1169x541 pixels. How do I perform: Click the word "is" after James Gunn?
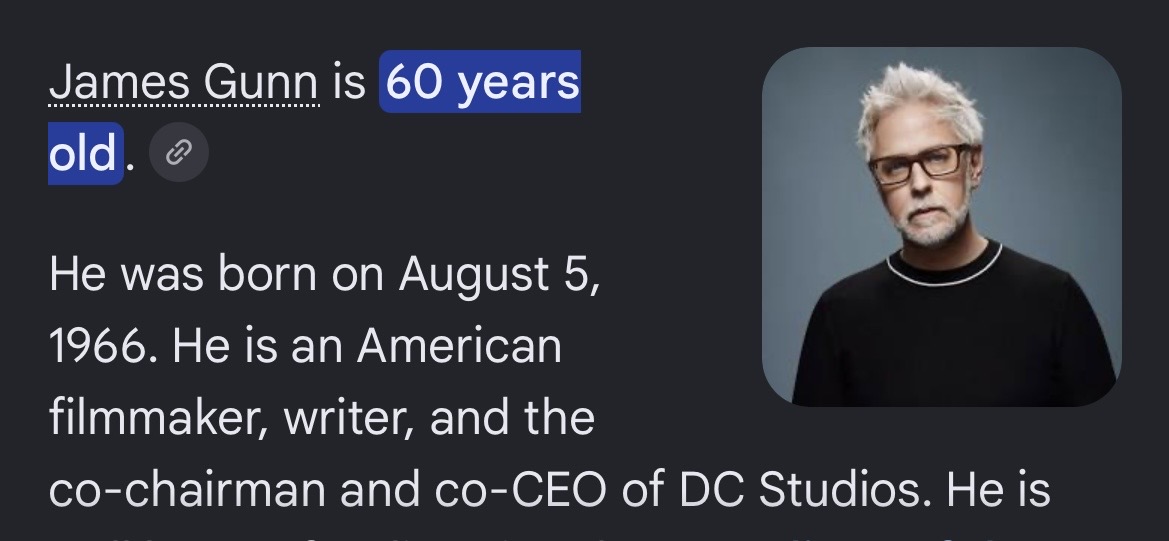tap(349, 82)
